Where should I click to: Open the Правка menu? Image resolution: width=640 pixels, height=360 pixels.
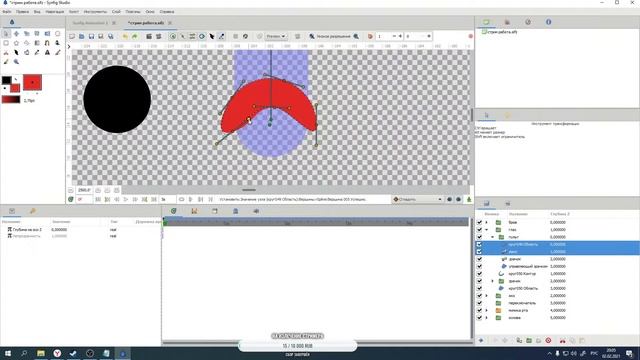click(22, 12)
